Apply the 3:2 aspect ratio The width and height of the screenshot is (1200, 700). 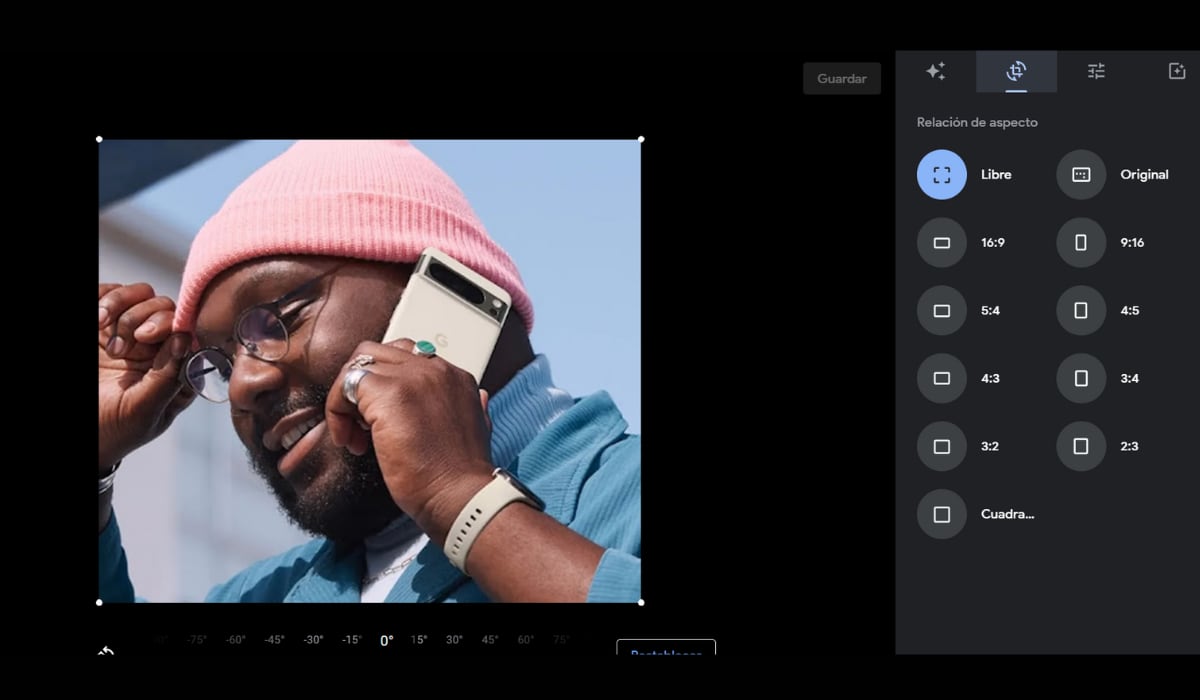pos(941,447)
